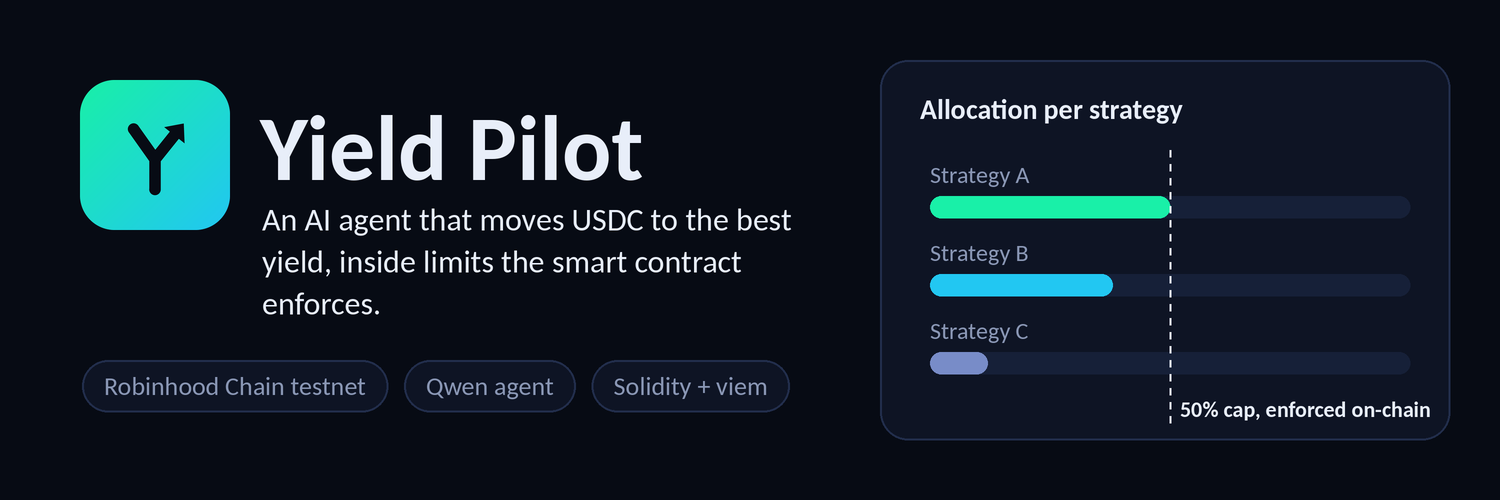Click the Strategy A label

[979, 176]
